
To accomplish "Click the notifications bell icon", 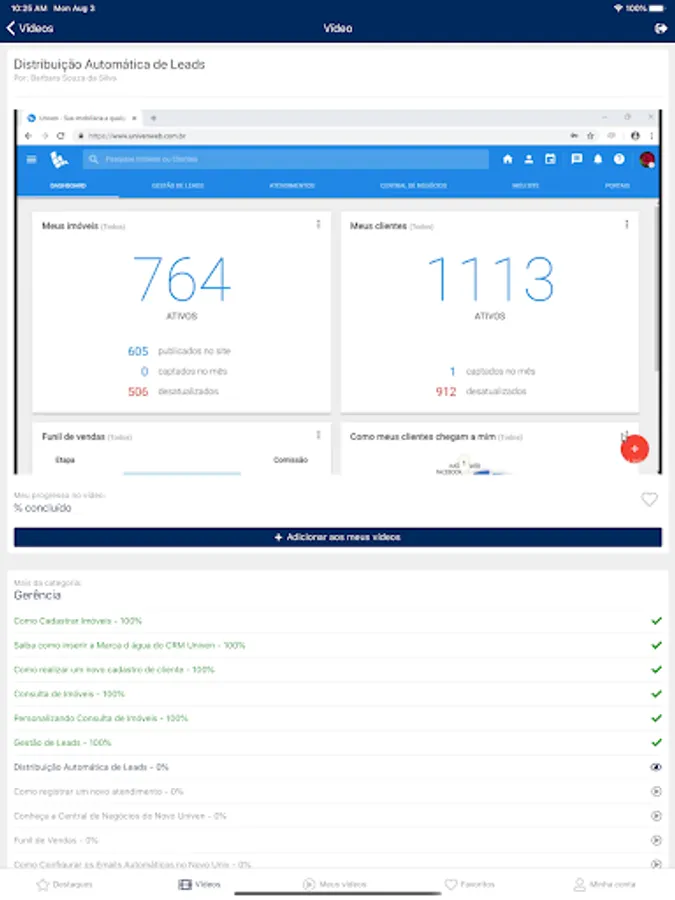I will coord(598,159).
